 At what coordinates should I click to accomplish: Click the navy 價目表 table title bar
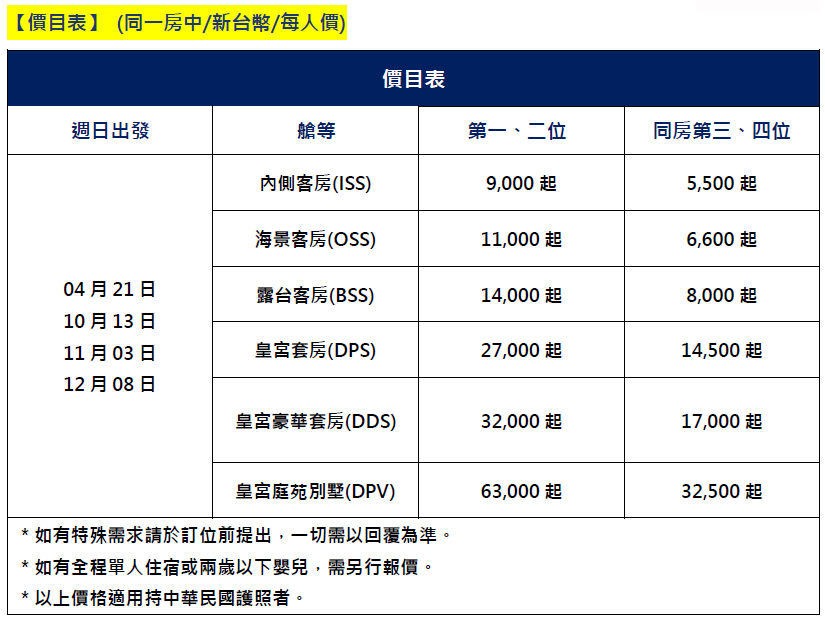click(413, 79)
